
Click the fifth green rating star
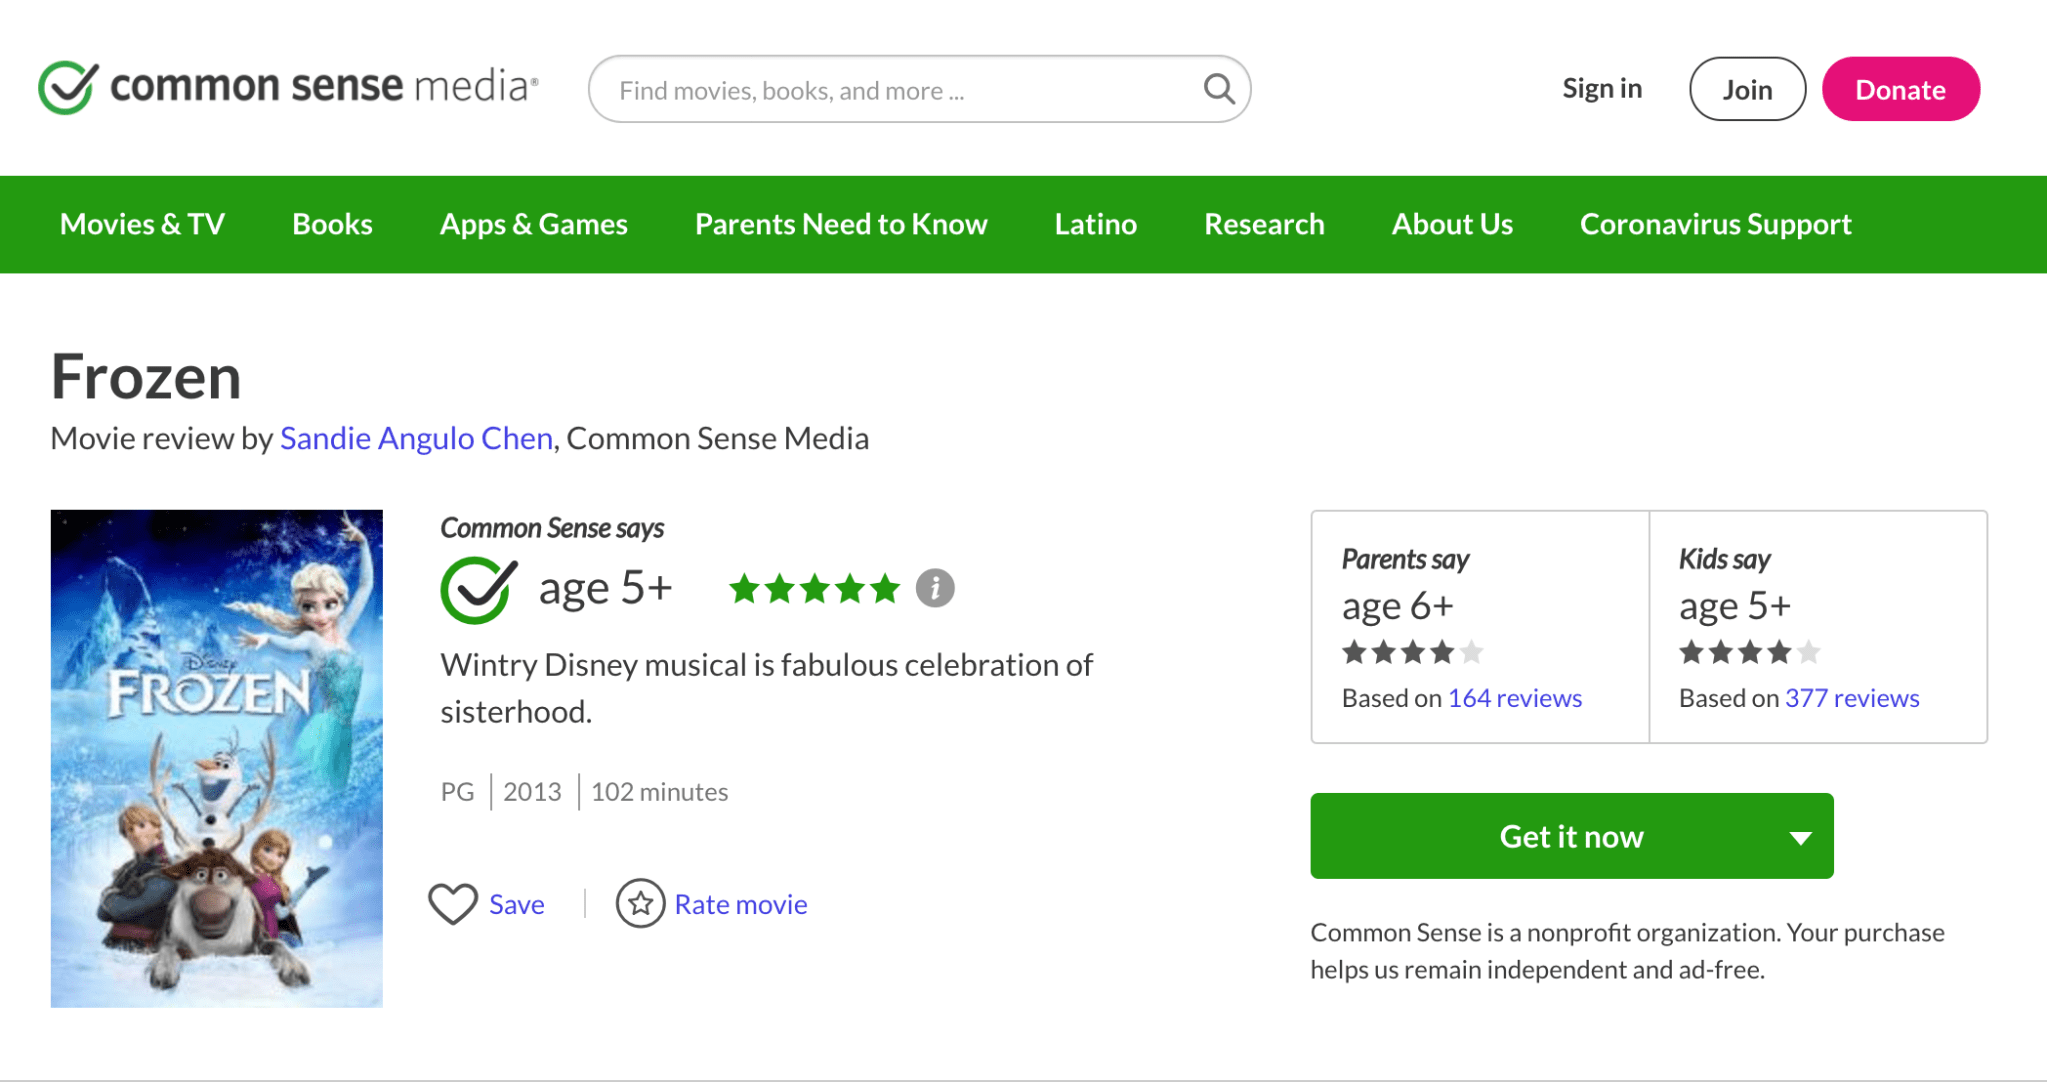886,589
